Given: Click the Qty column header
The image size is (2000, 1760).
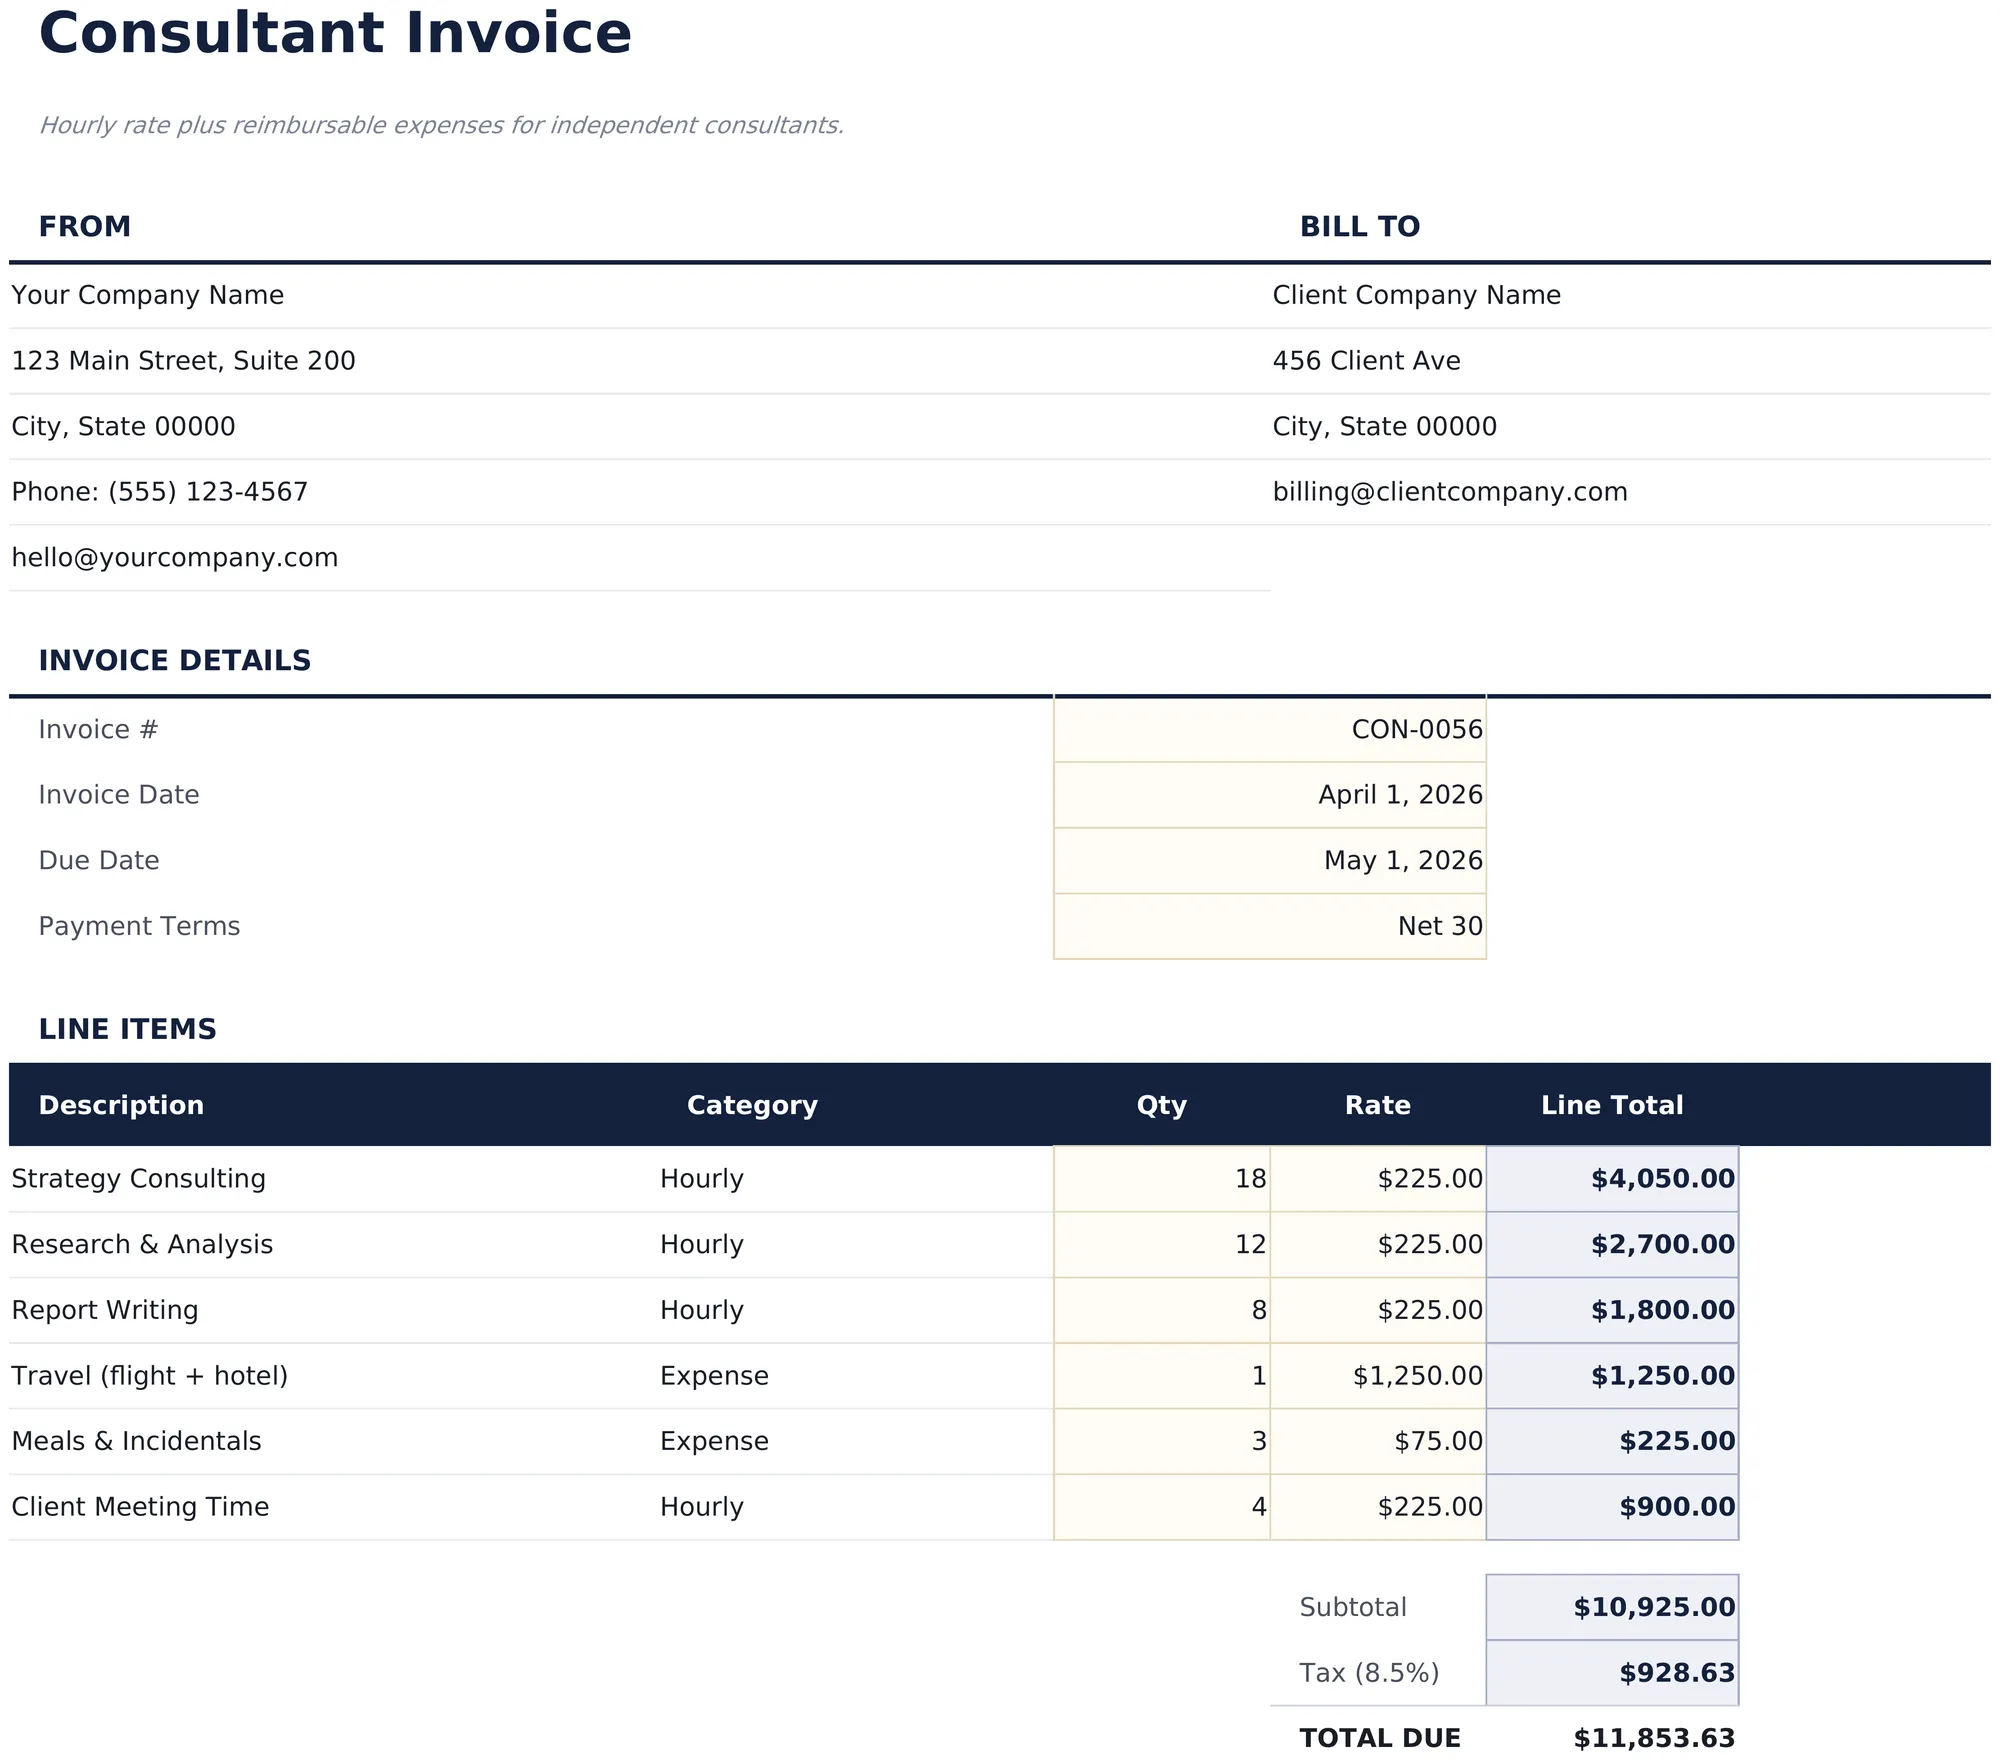Looking at the screenshot, I should (1162, 1105).
